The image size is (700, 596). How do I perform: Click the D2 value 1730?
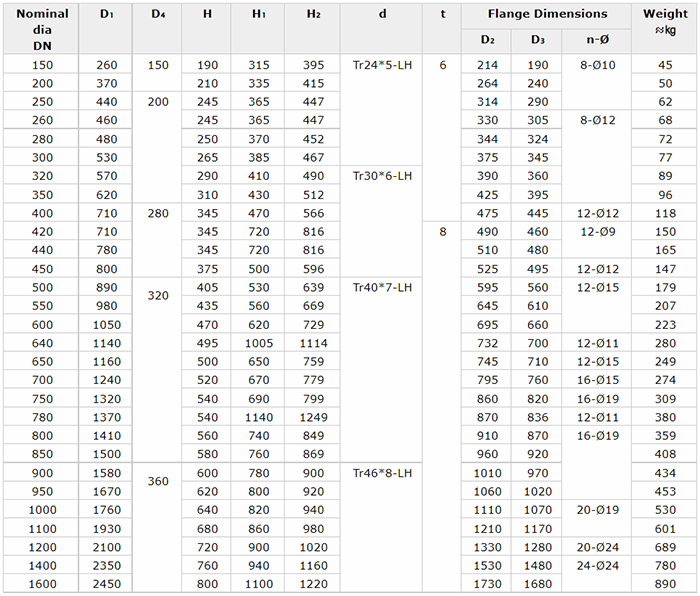click(x=488, y=584)
